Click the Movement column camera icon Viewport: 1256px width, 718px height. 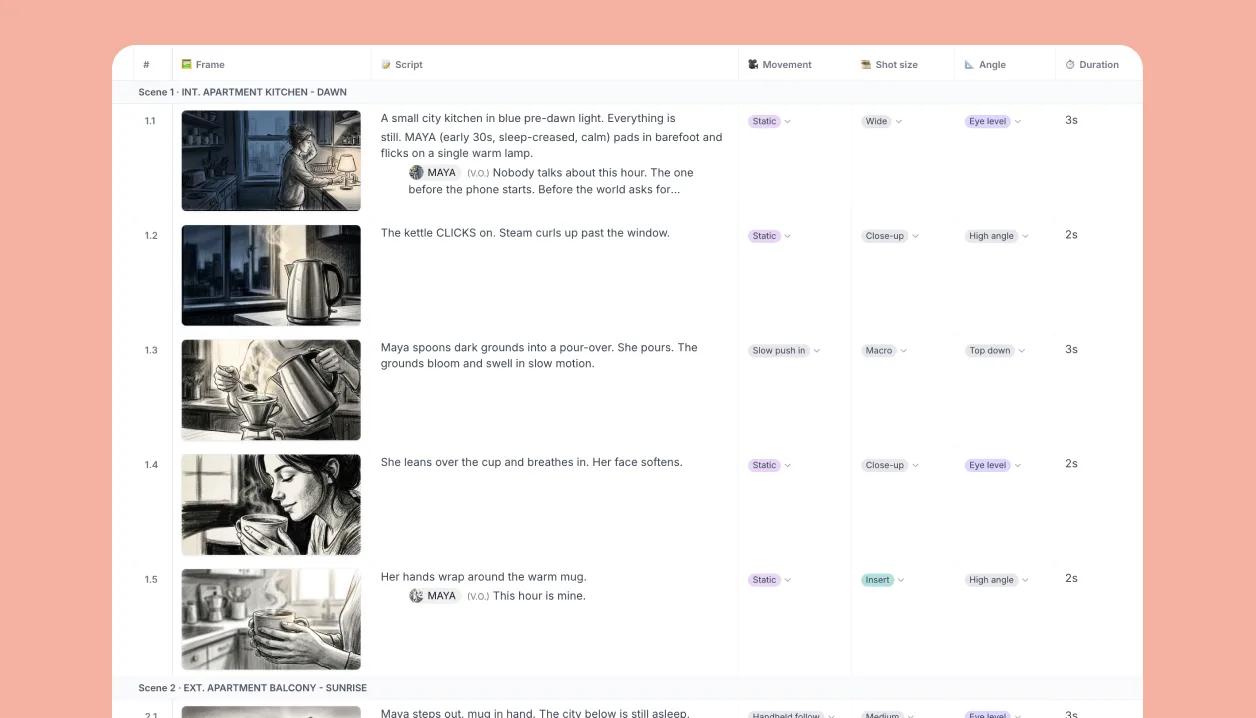click(753, 64)
